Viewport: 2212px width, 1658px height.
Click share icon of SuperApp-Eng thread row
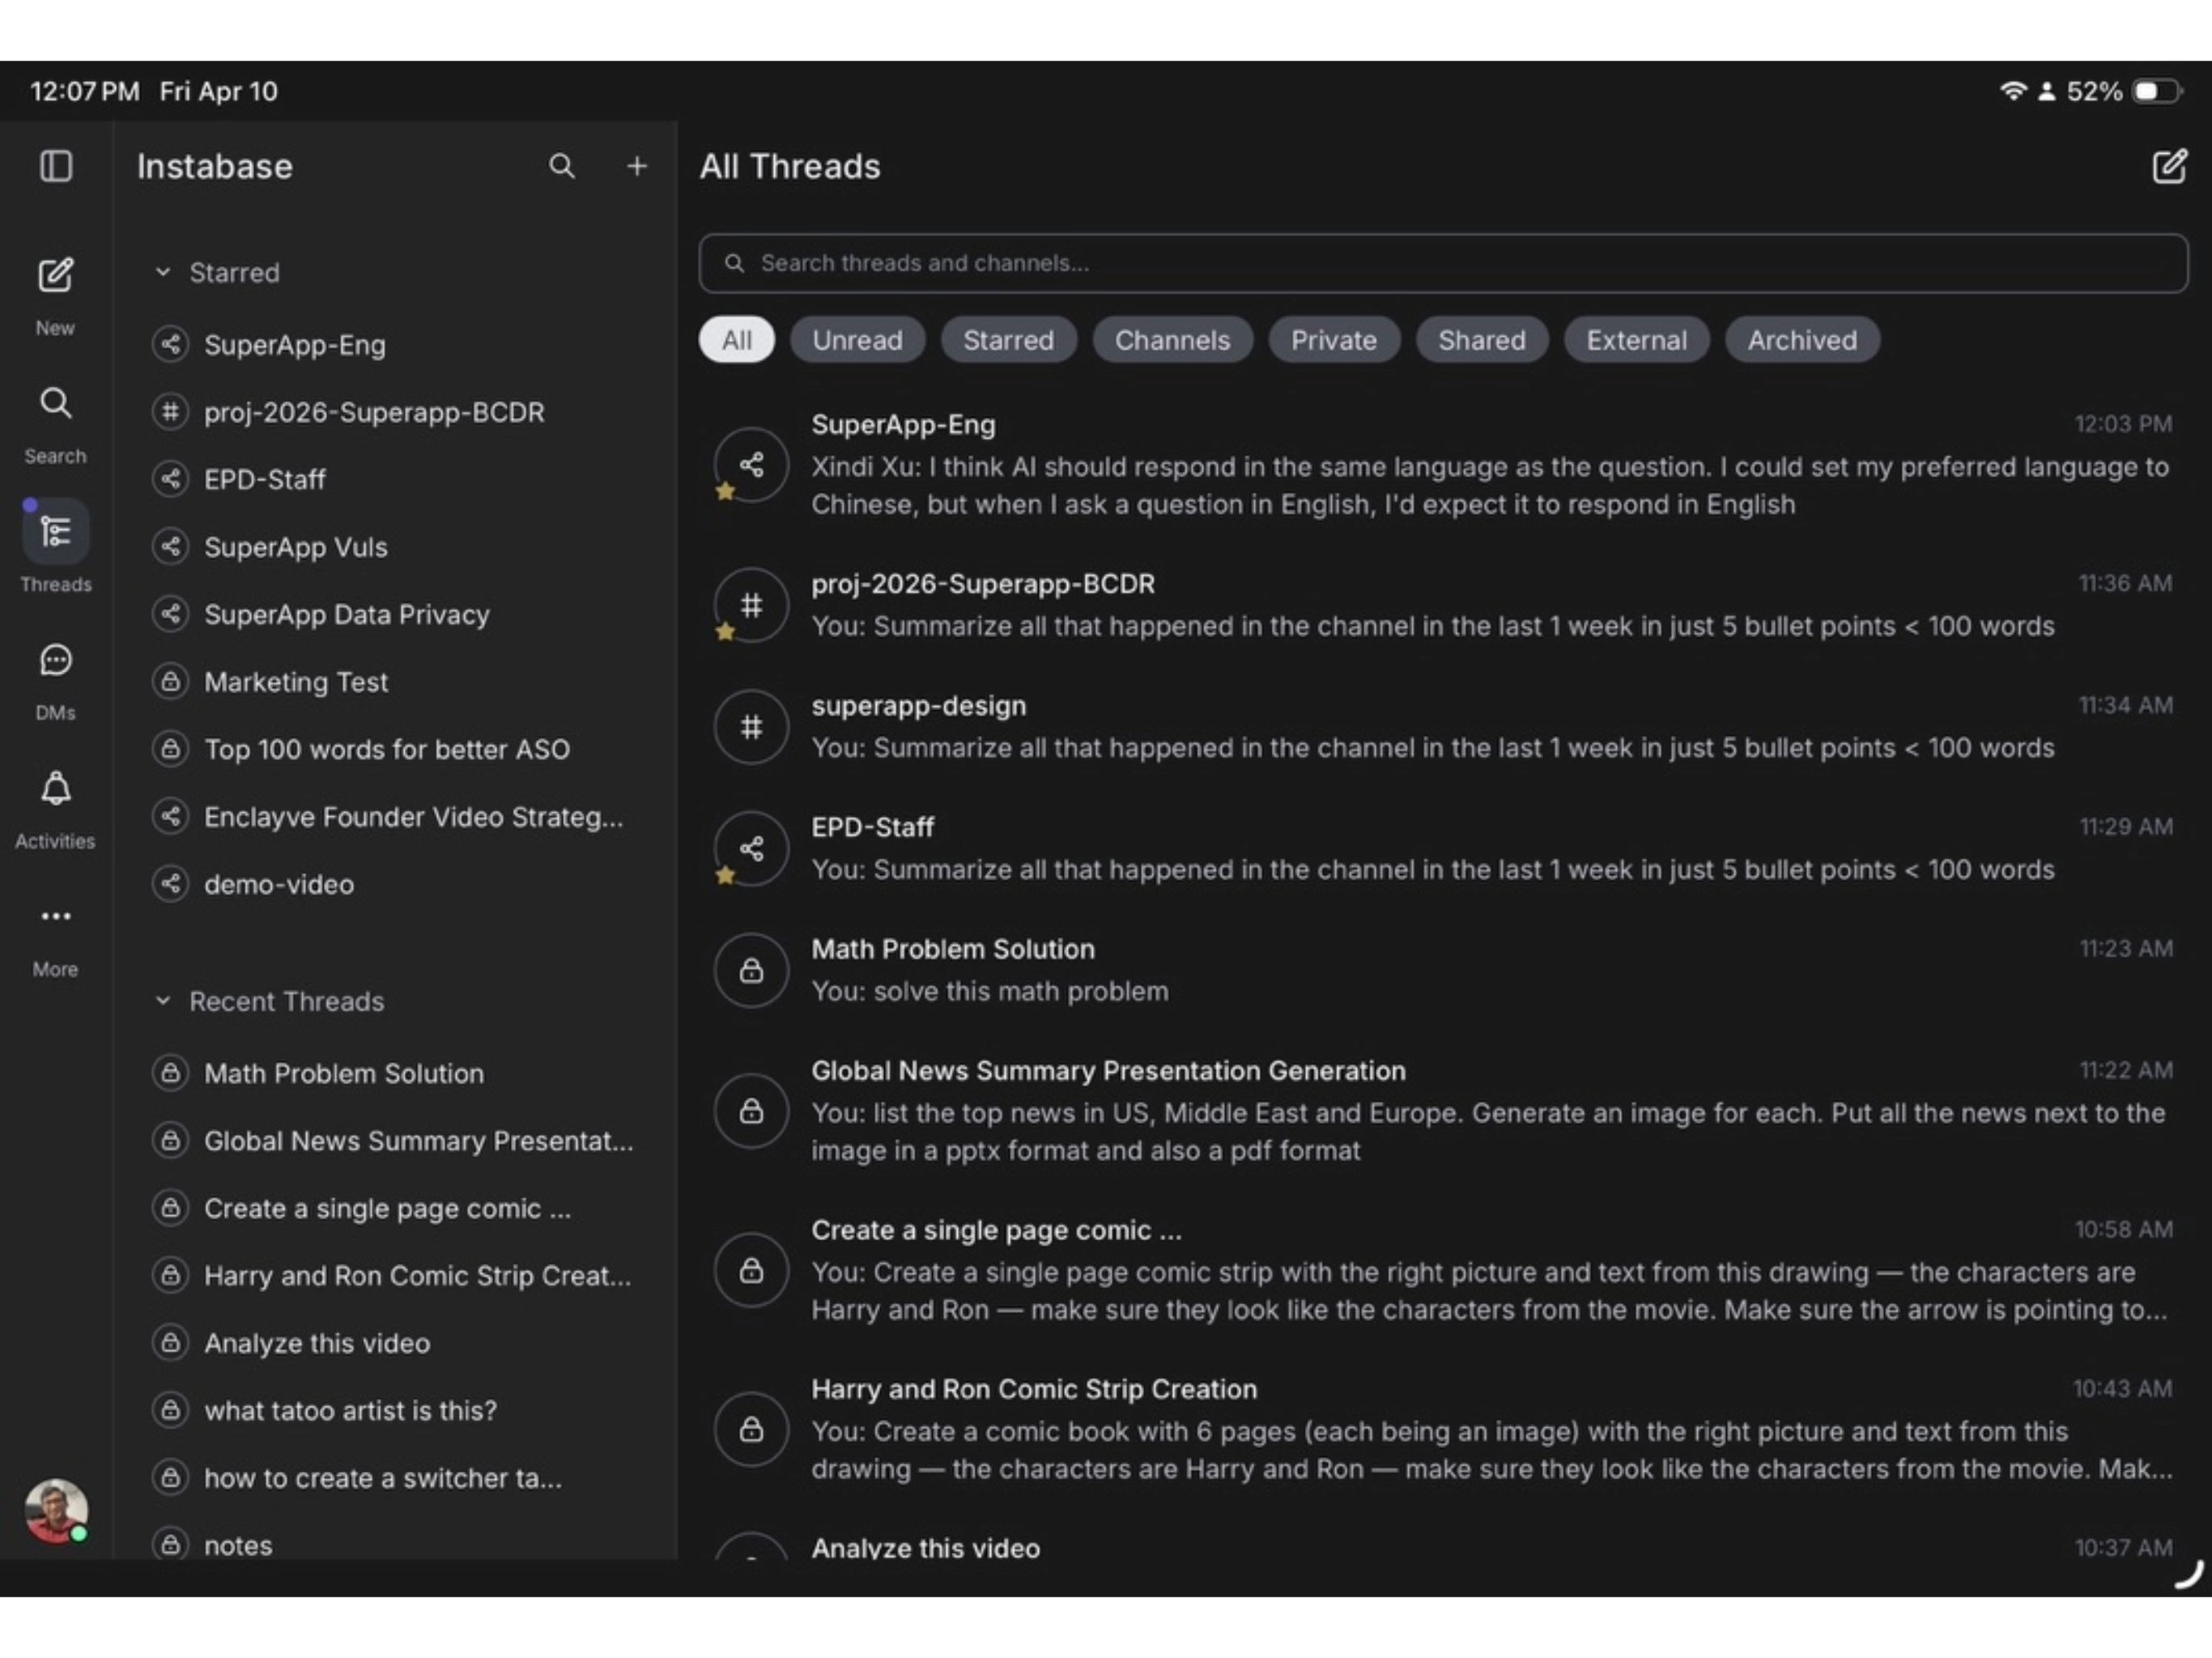tap(751, 464)
